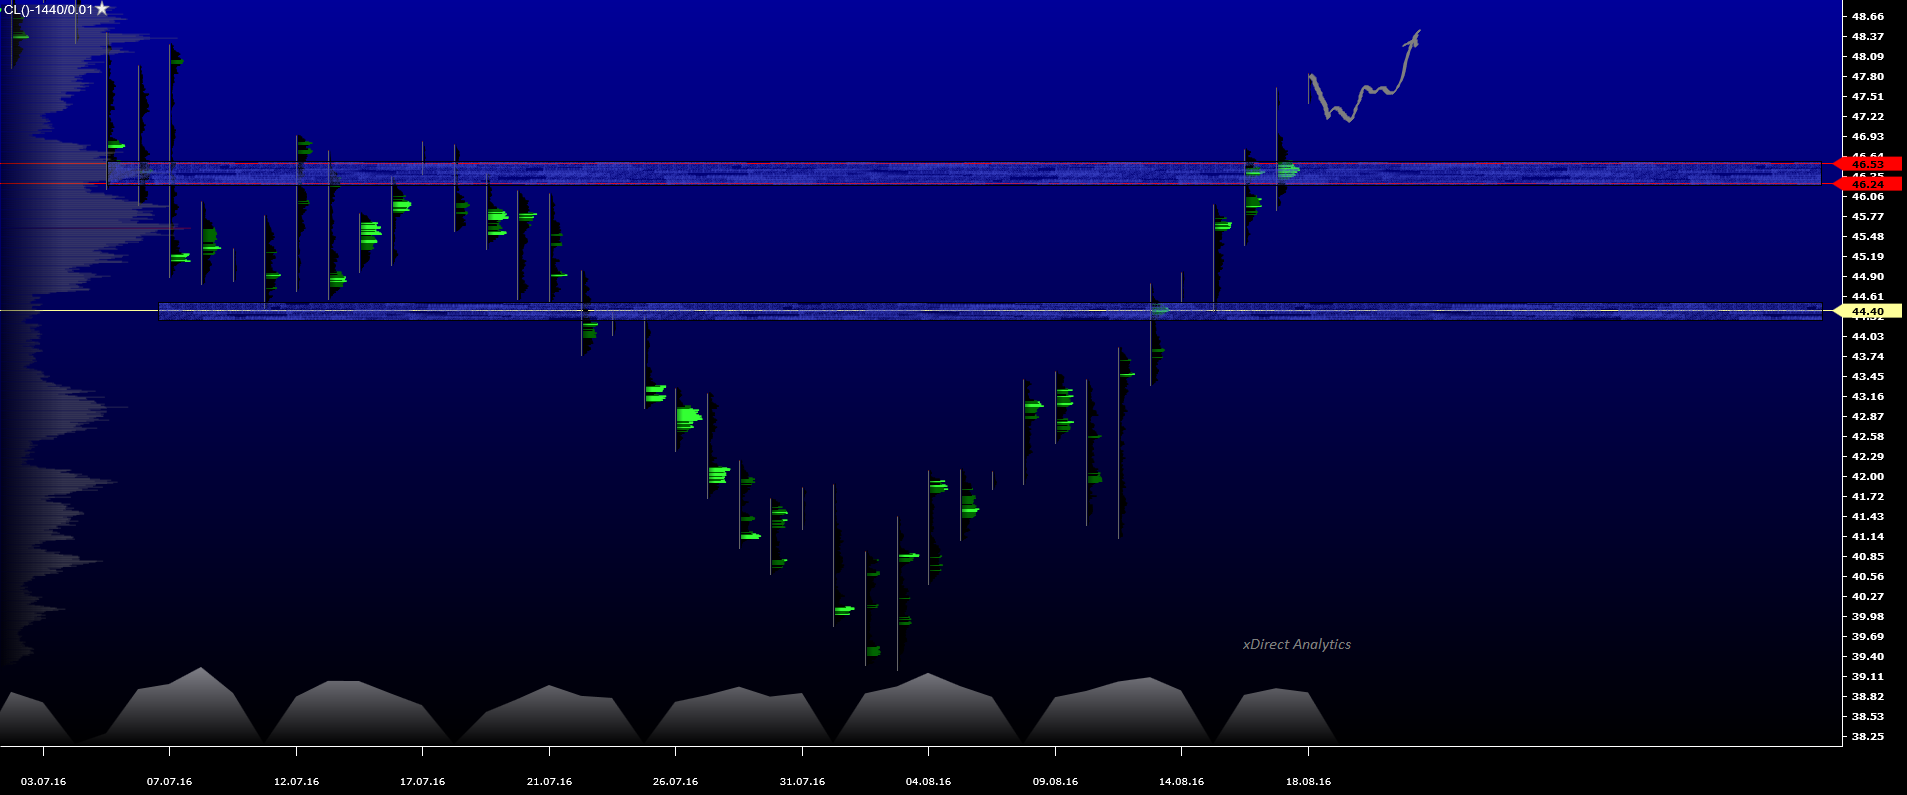
Task: Select the 03.07.16 date label
Action: (43, 782)
